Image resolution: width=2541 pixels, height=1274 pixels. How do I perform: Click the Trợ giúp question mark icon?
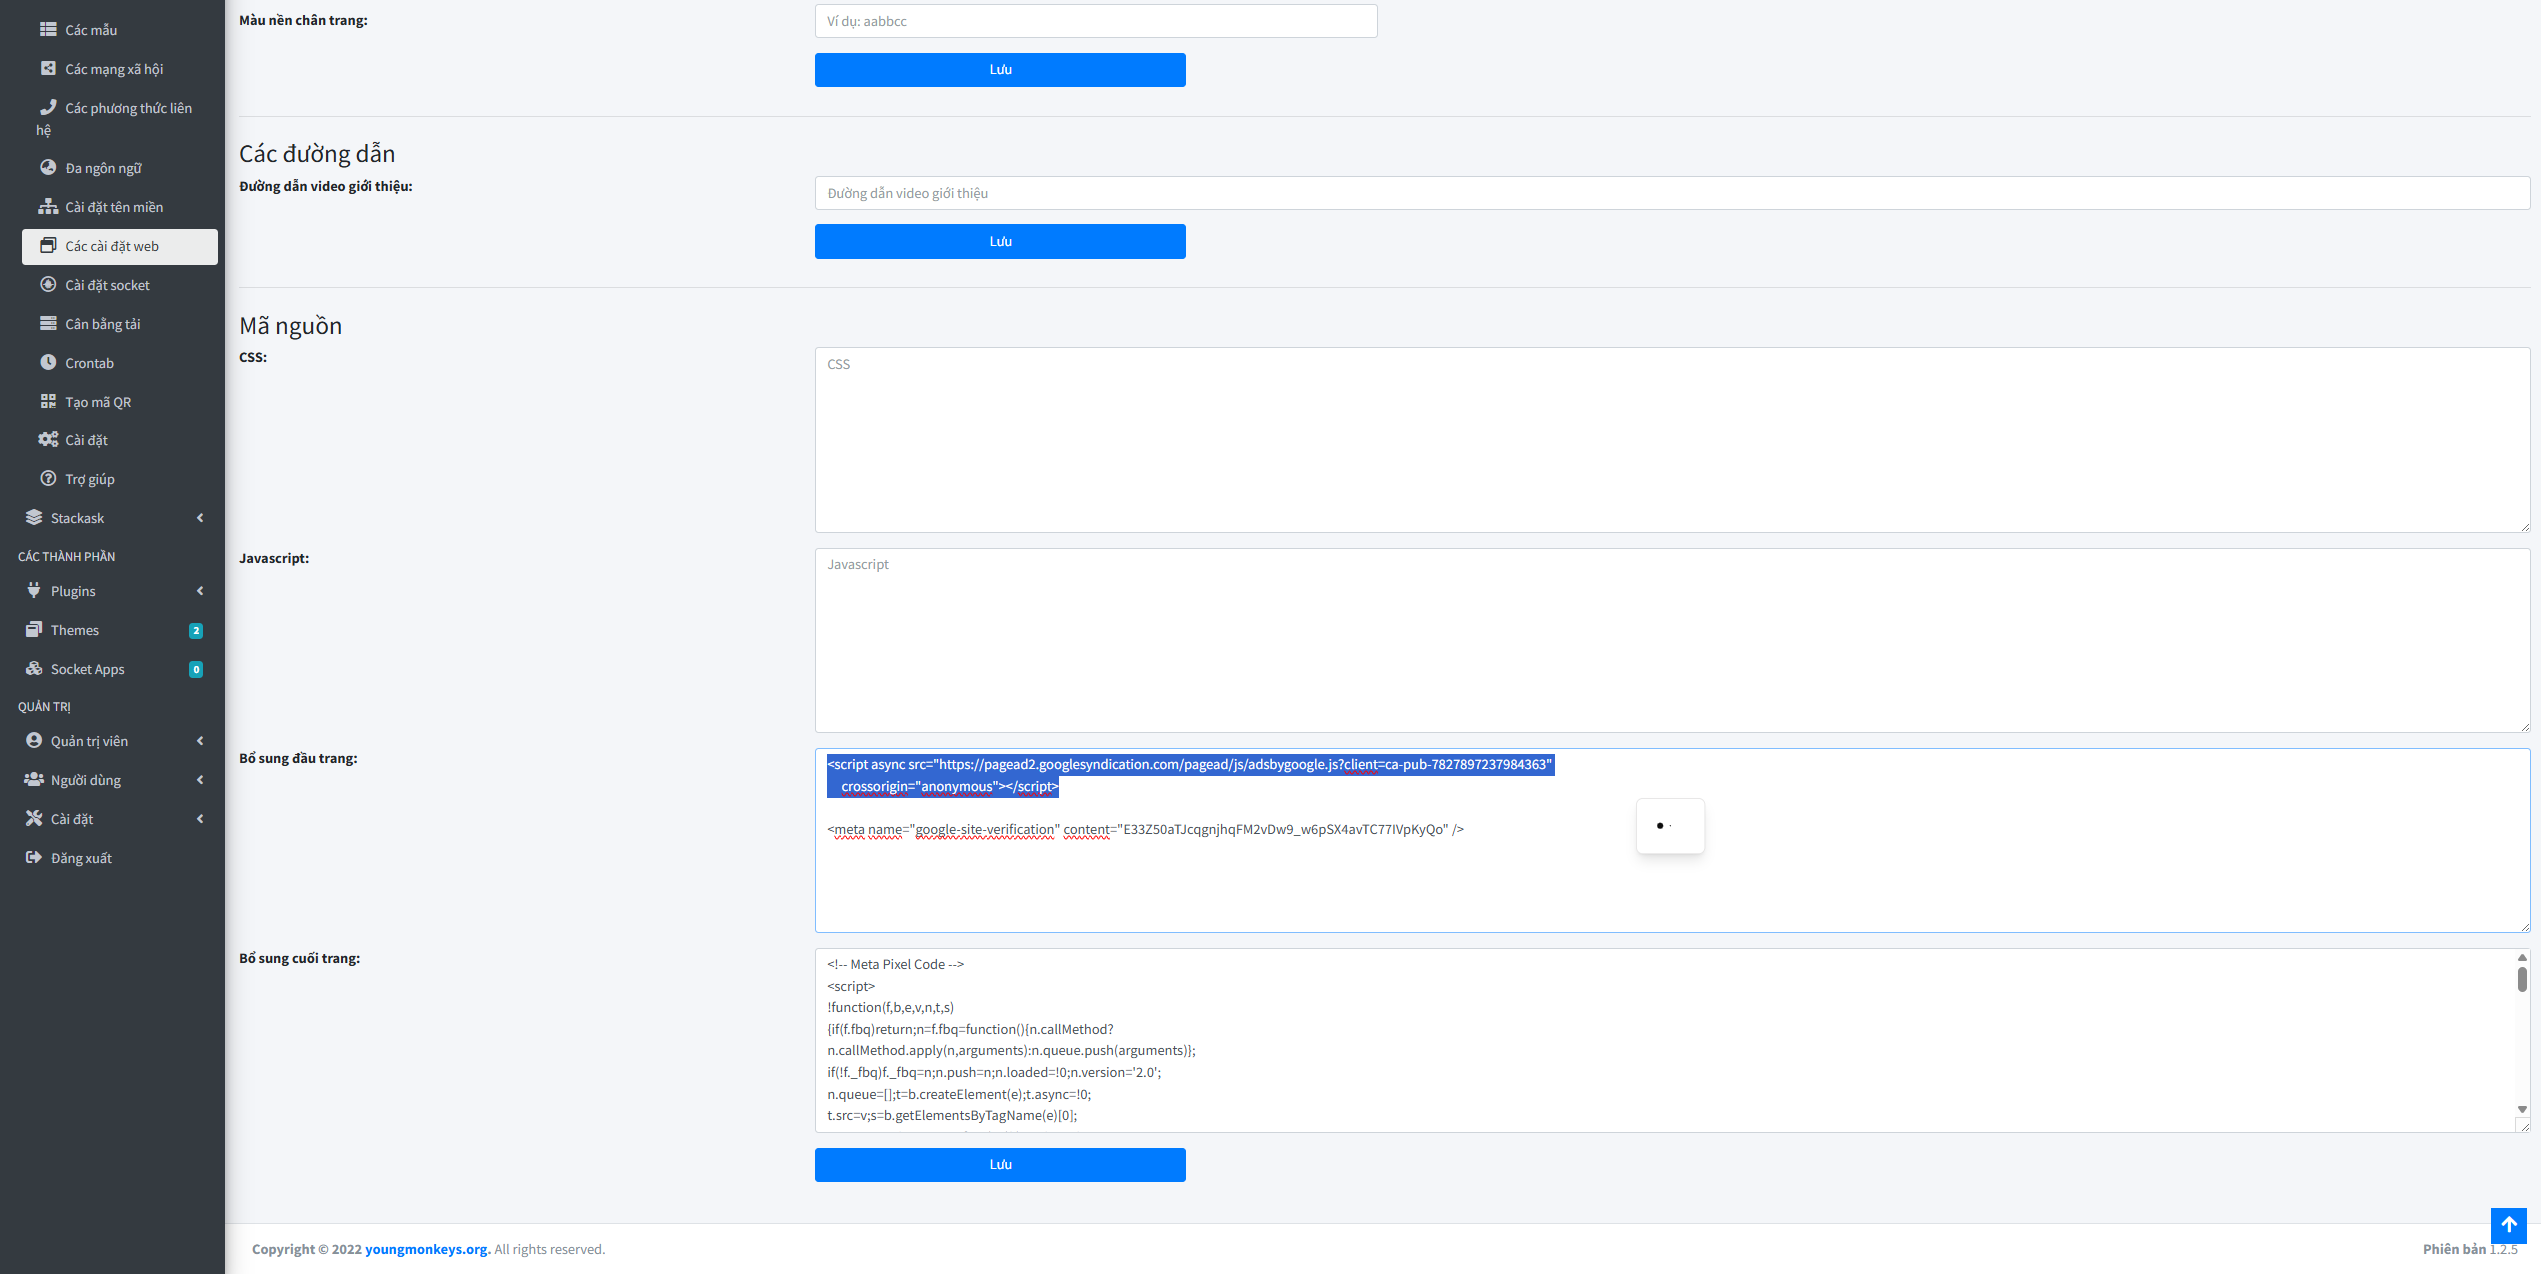tap(48, 478)
